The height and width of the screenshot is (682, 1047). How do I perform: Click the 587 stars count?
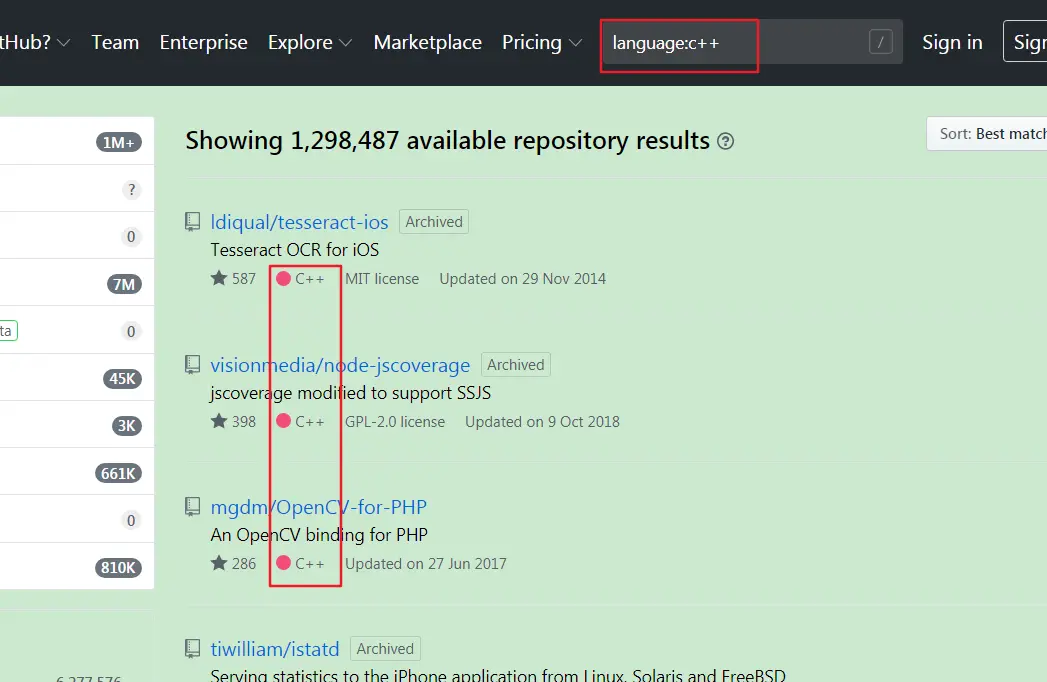point(244,279)
